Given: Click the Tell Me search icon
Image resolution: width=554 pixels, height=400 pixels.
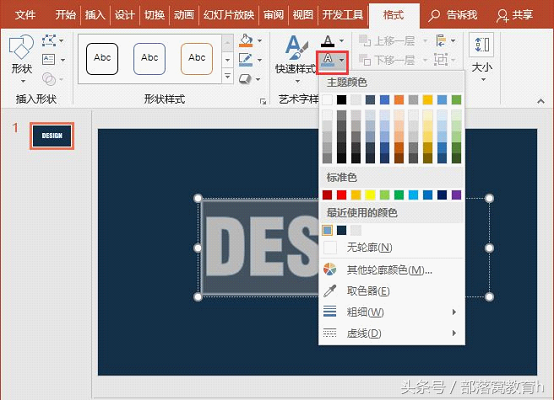Looking at the screenshot, I should [x=434, y=15].
